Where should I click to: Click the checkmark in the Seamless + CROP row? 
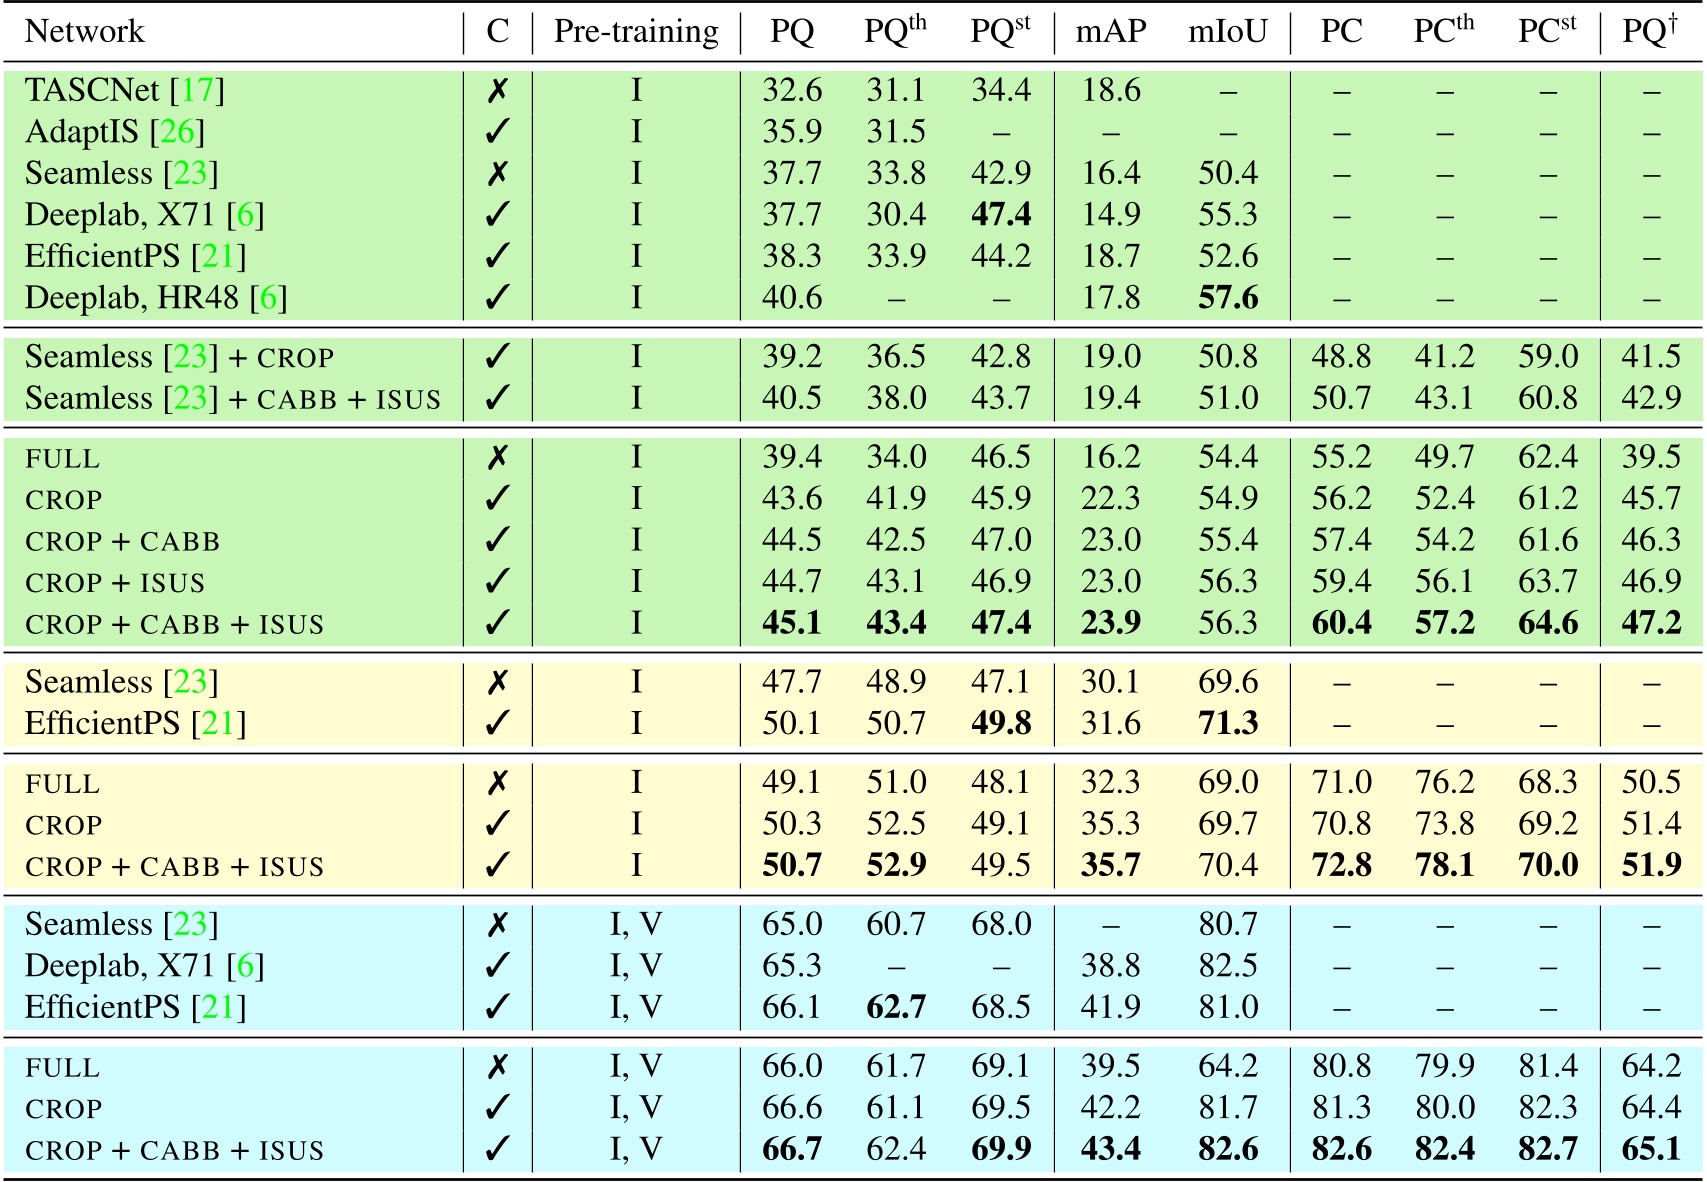(x=497, y=357)
